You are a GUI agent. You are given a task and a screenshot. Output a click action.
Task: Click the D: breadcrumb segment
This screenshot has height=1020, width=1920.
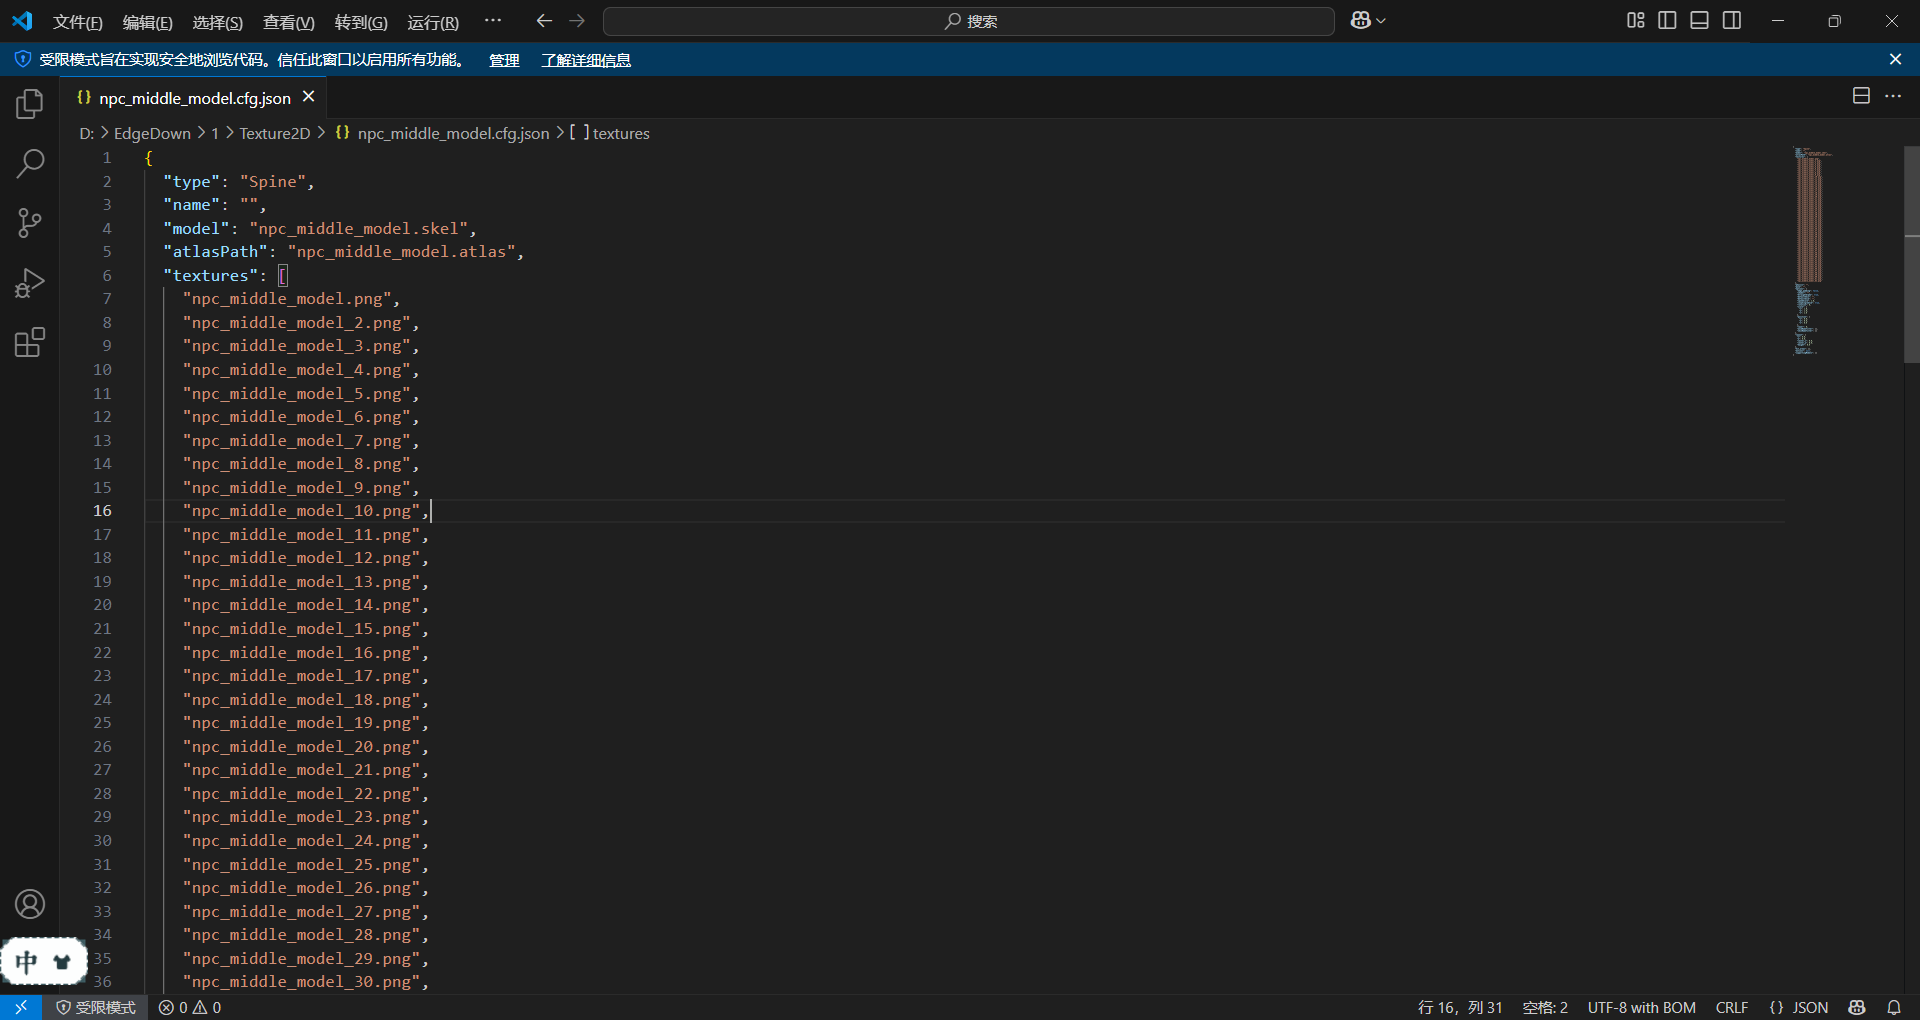86,133
